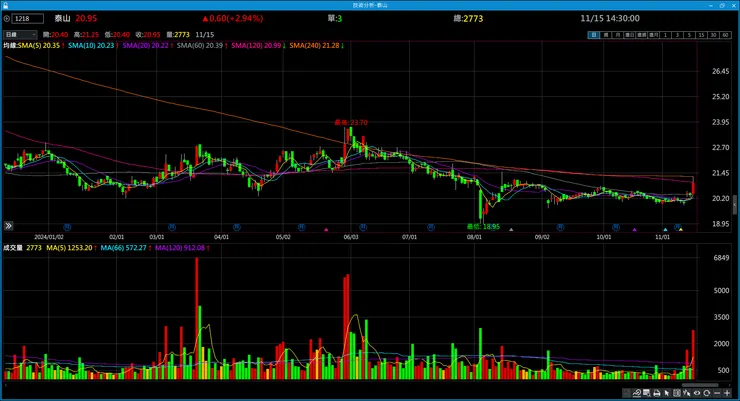Select the 30-minute period tab
This screenshot has width=740, height=401.
713,35
